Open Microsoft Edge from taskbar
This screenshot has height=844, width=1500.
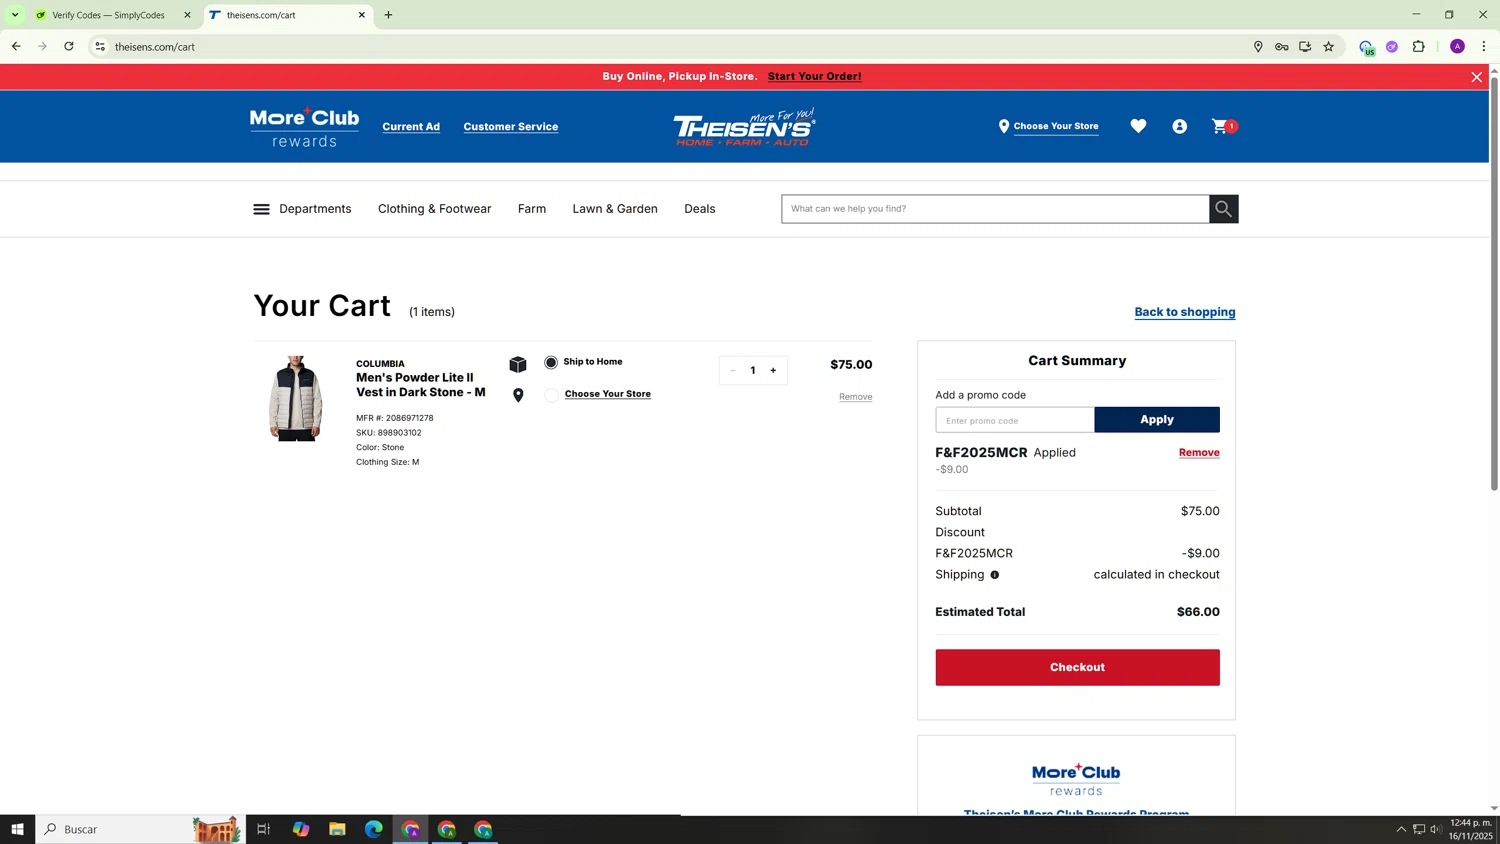point(374,829)
